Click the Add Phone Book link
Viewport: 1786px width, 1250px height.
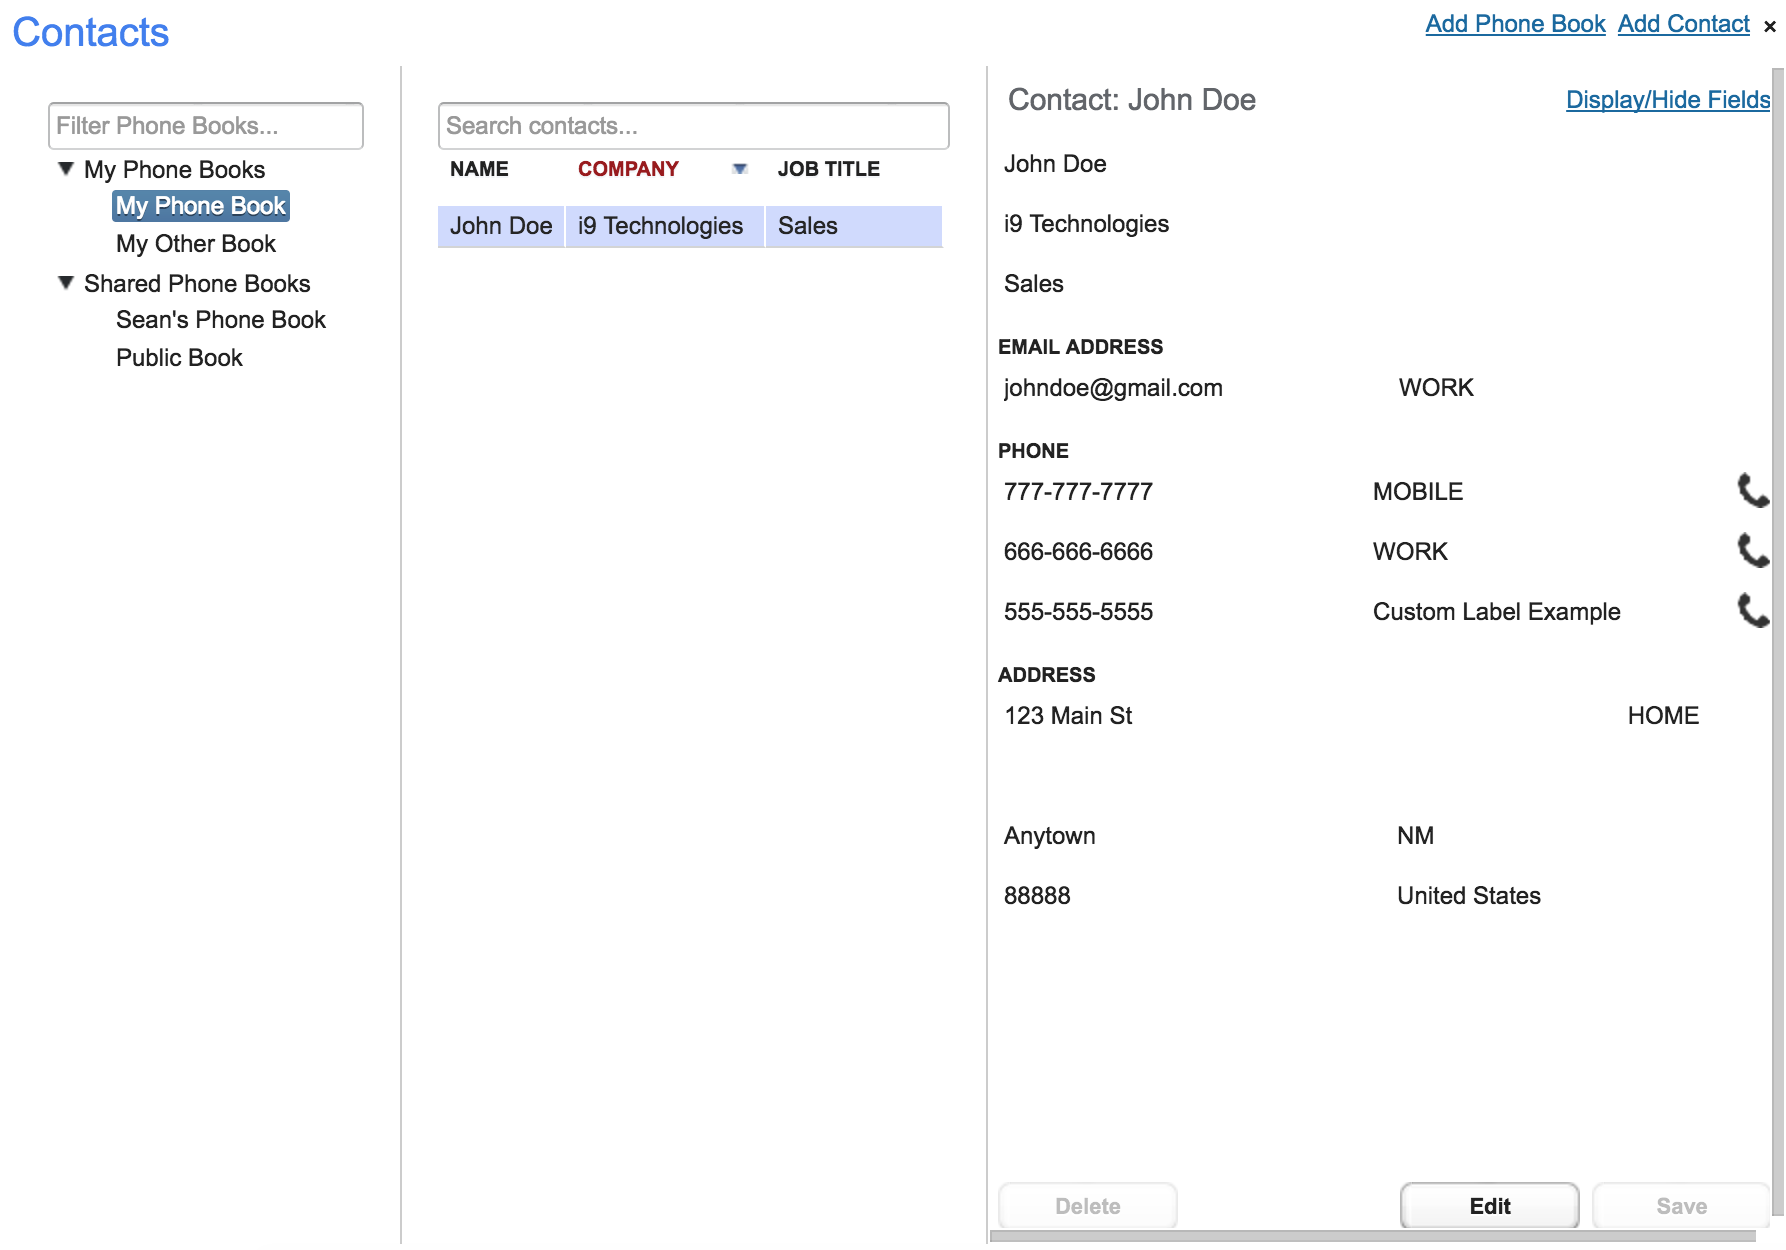coord(1514,24)
